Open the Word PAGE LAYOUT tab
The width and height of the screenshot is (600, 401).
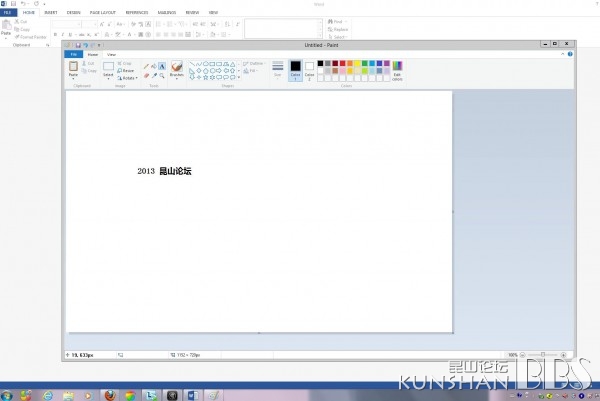click(x=103, y=13)
